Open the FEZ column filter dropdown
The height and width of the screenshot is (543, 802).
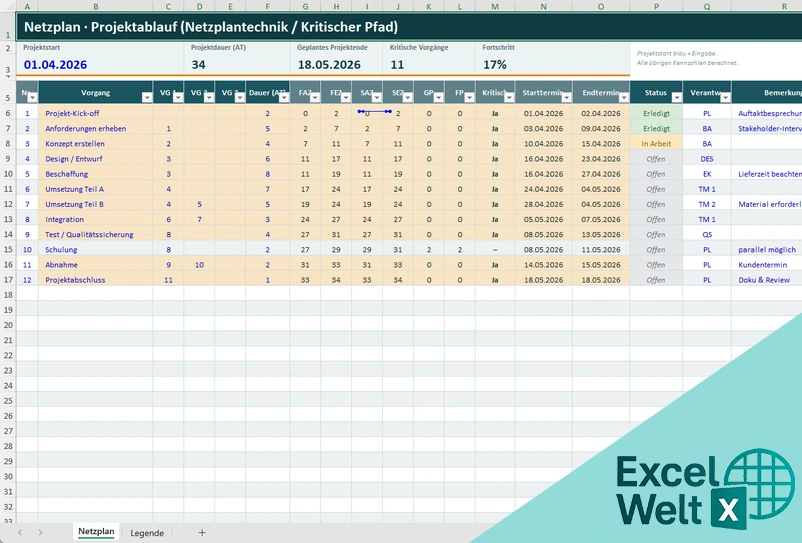(345, 97)
